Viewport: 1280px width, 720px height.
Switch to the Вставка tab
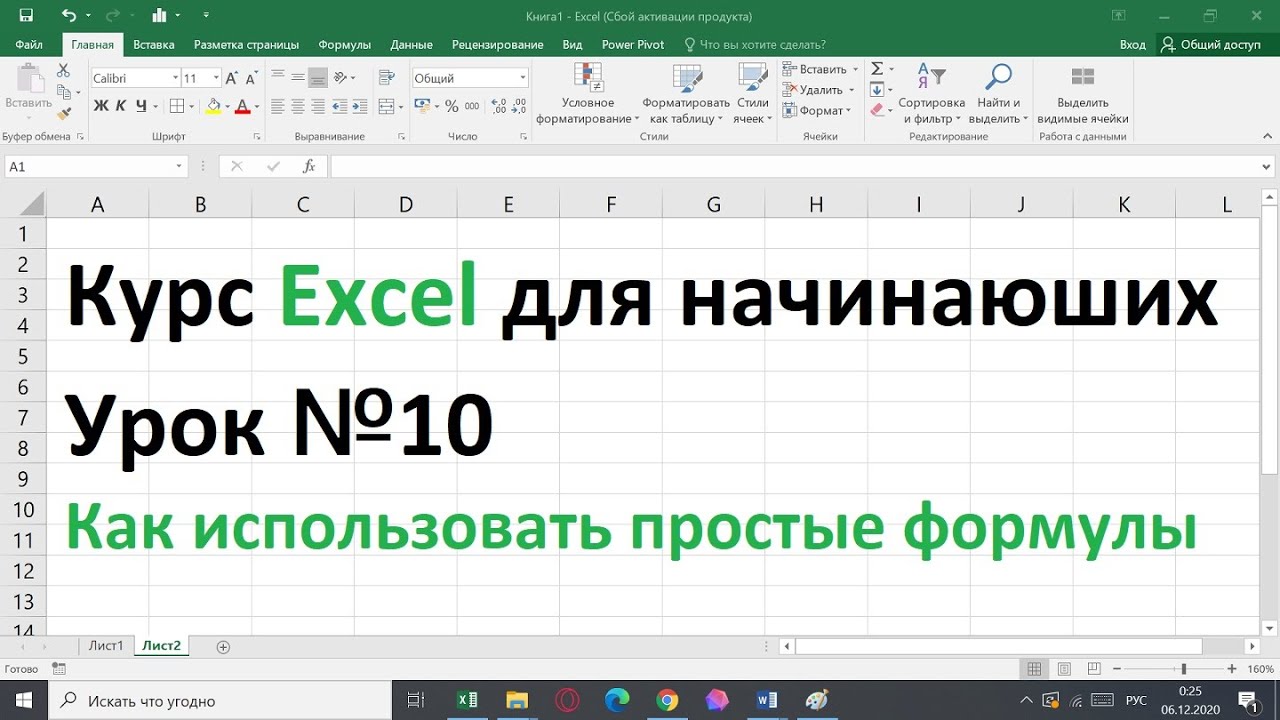pos(154,45)
